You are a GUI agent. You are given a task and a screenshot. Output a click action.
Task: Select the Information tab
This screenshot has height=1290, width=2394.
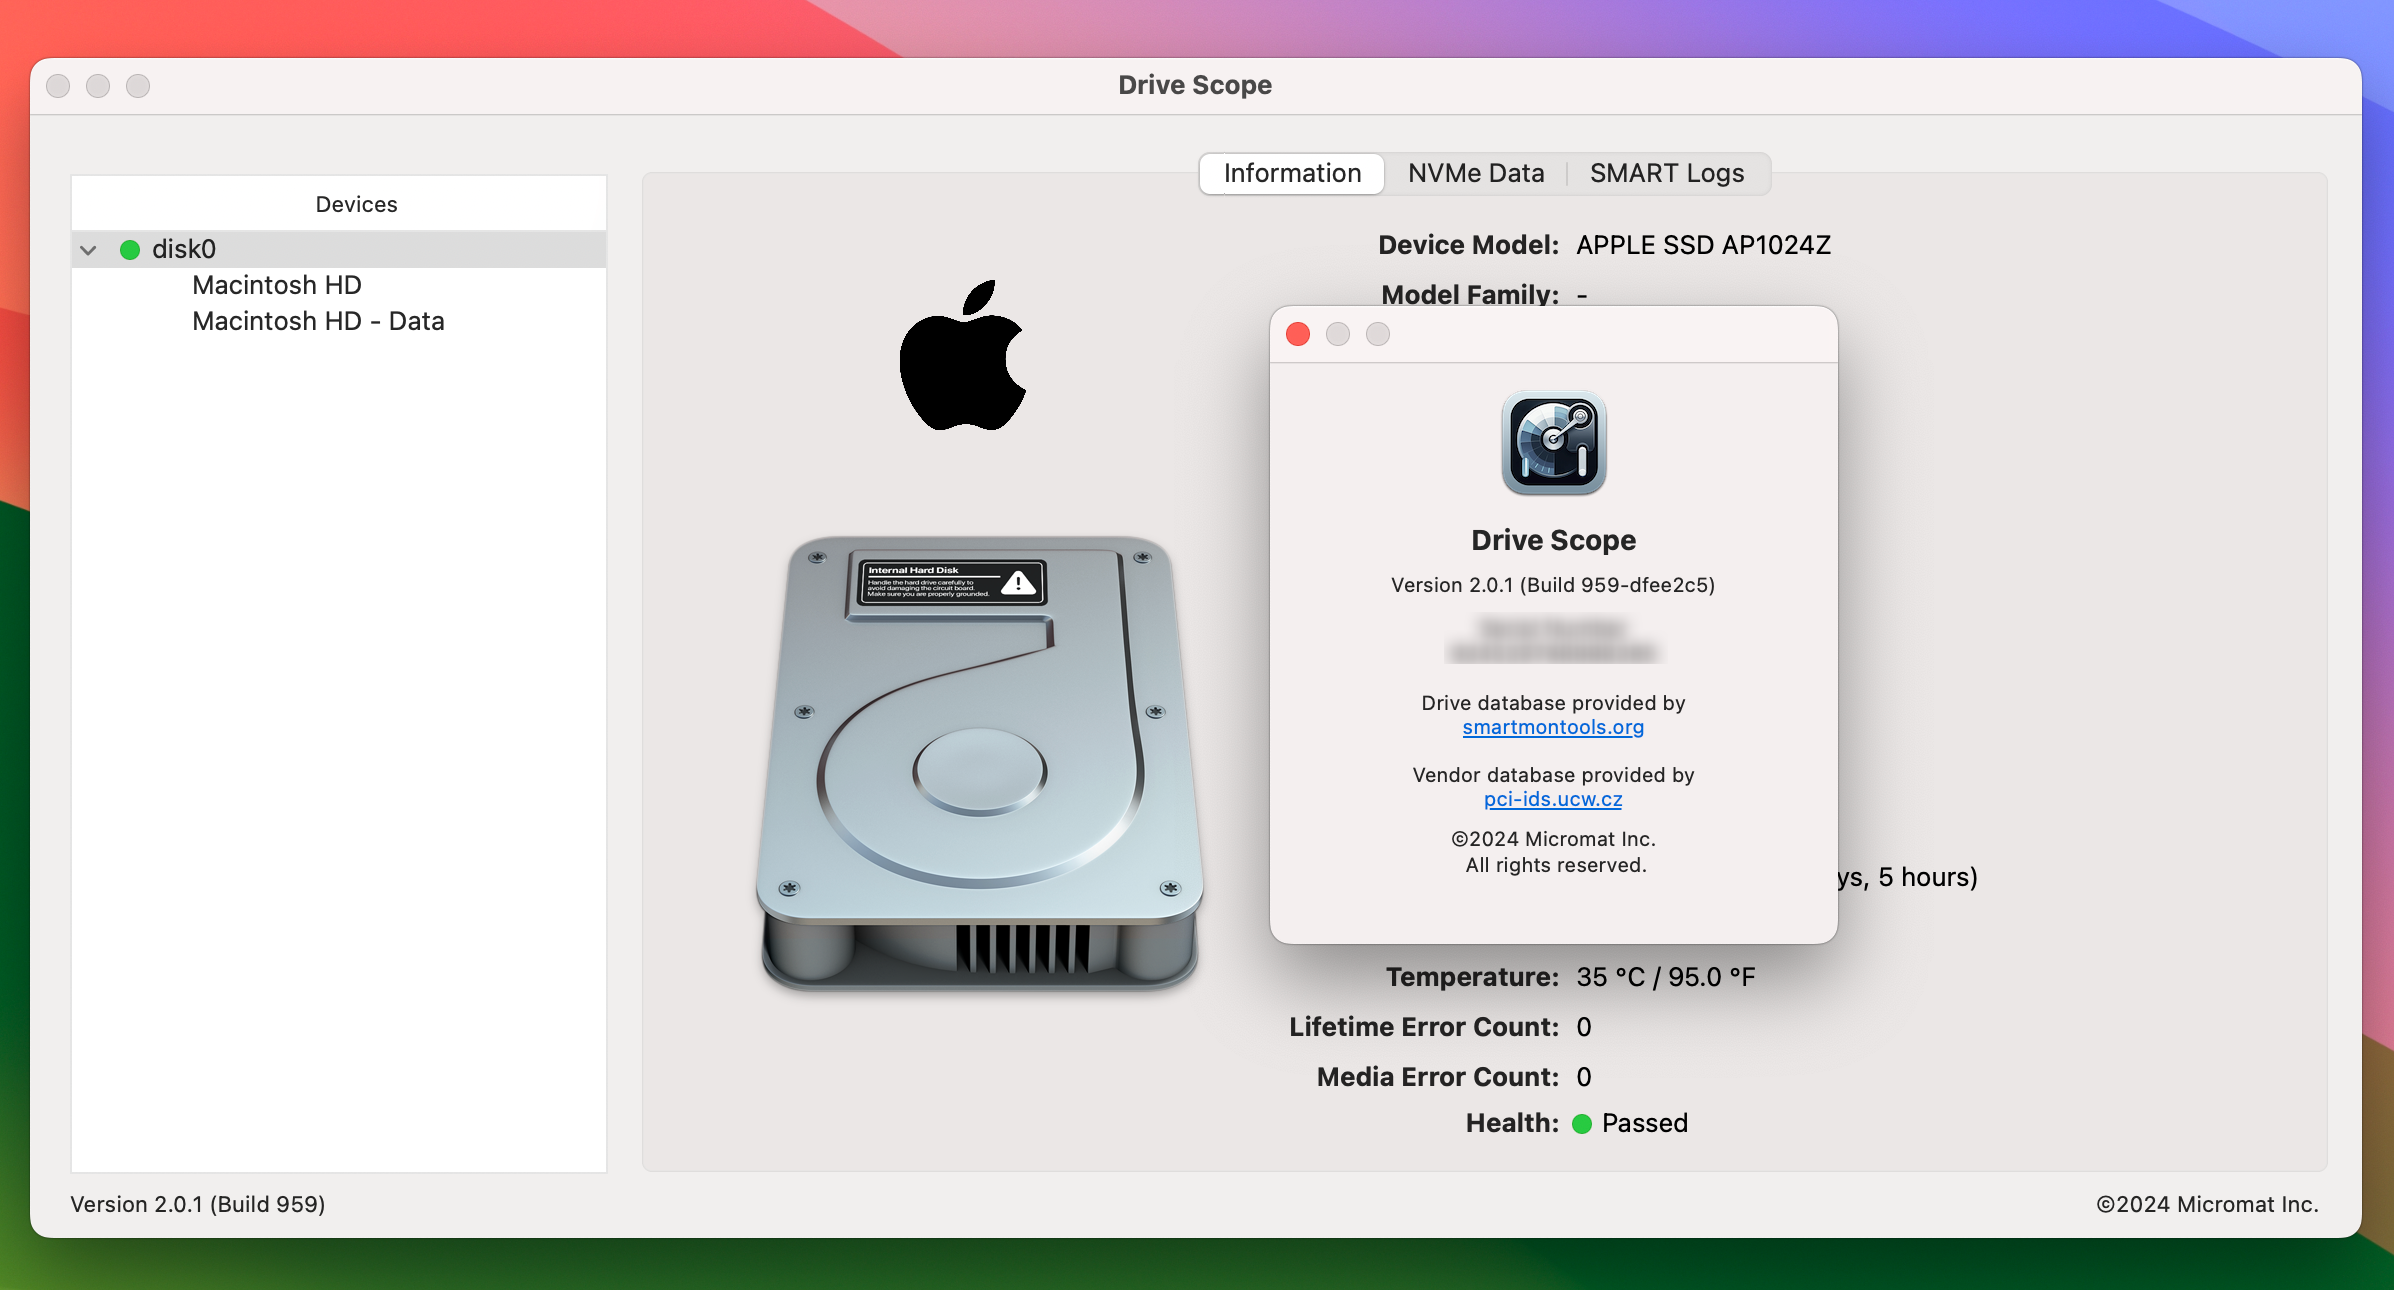(x=1293, y=173)
